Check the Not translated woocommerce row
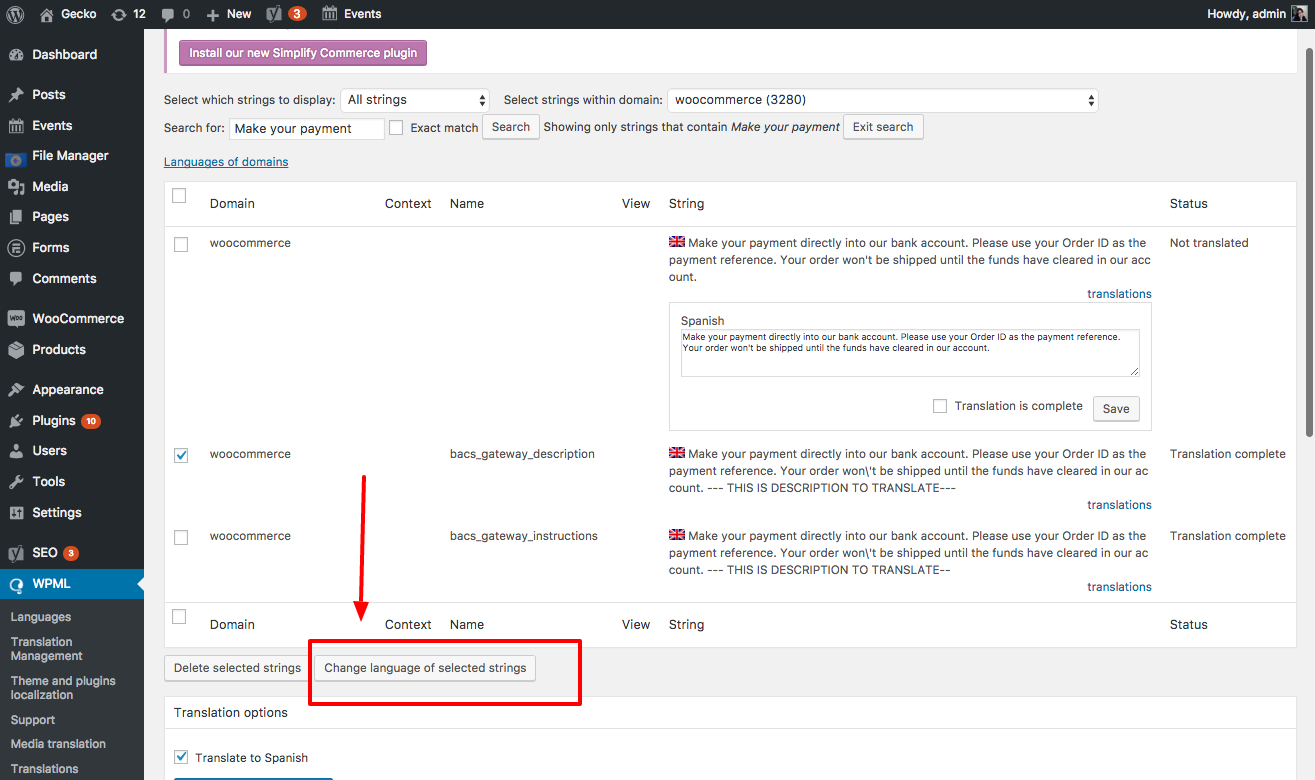 181,244
